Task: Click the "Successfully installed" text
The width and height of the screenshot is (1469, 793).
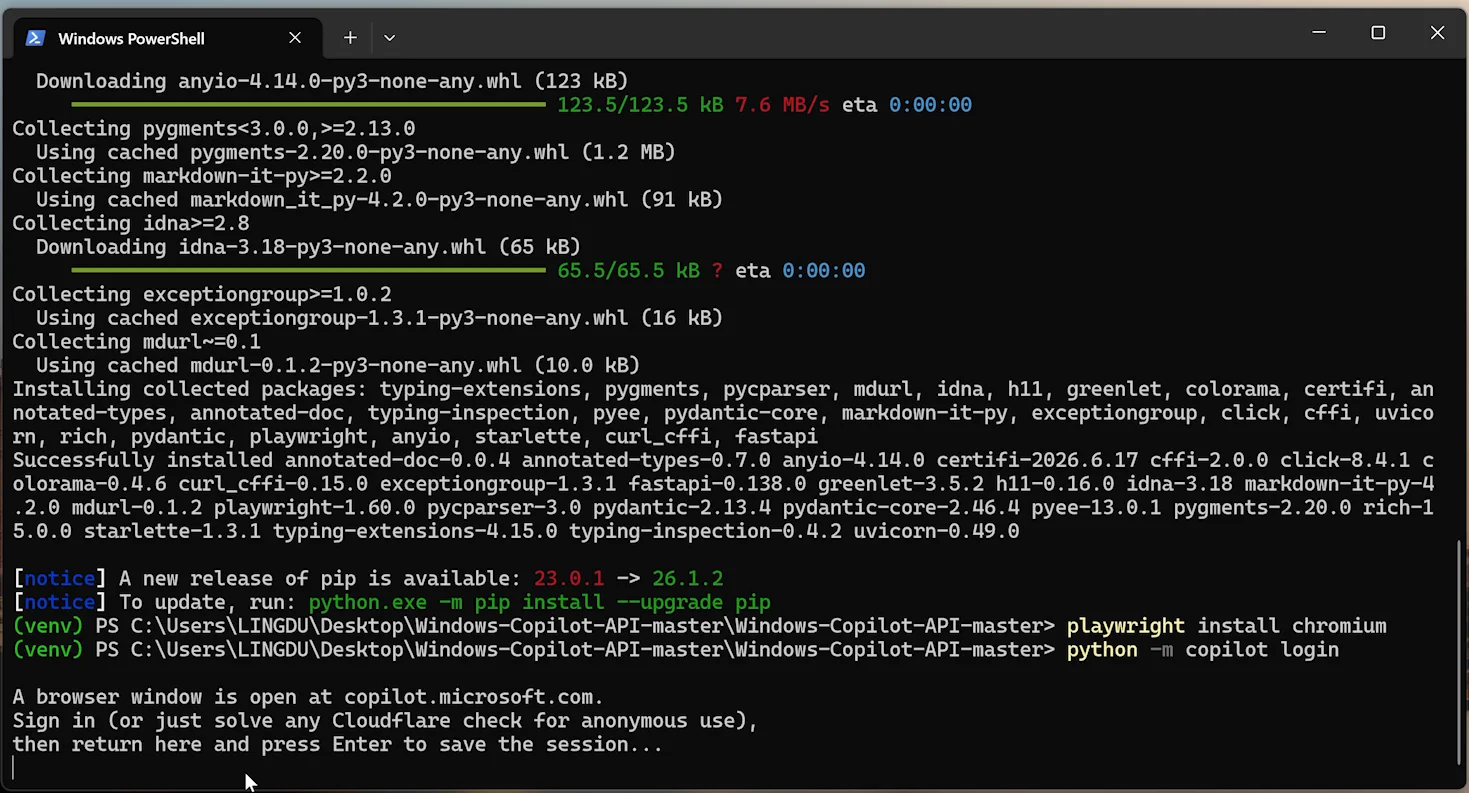Action: (142, 461)
